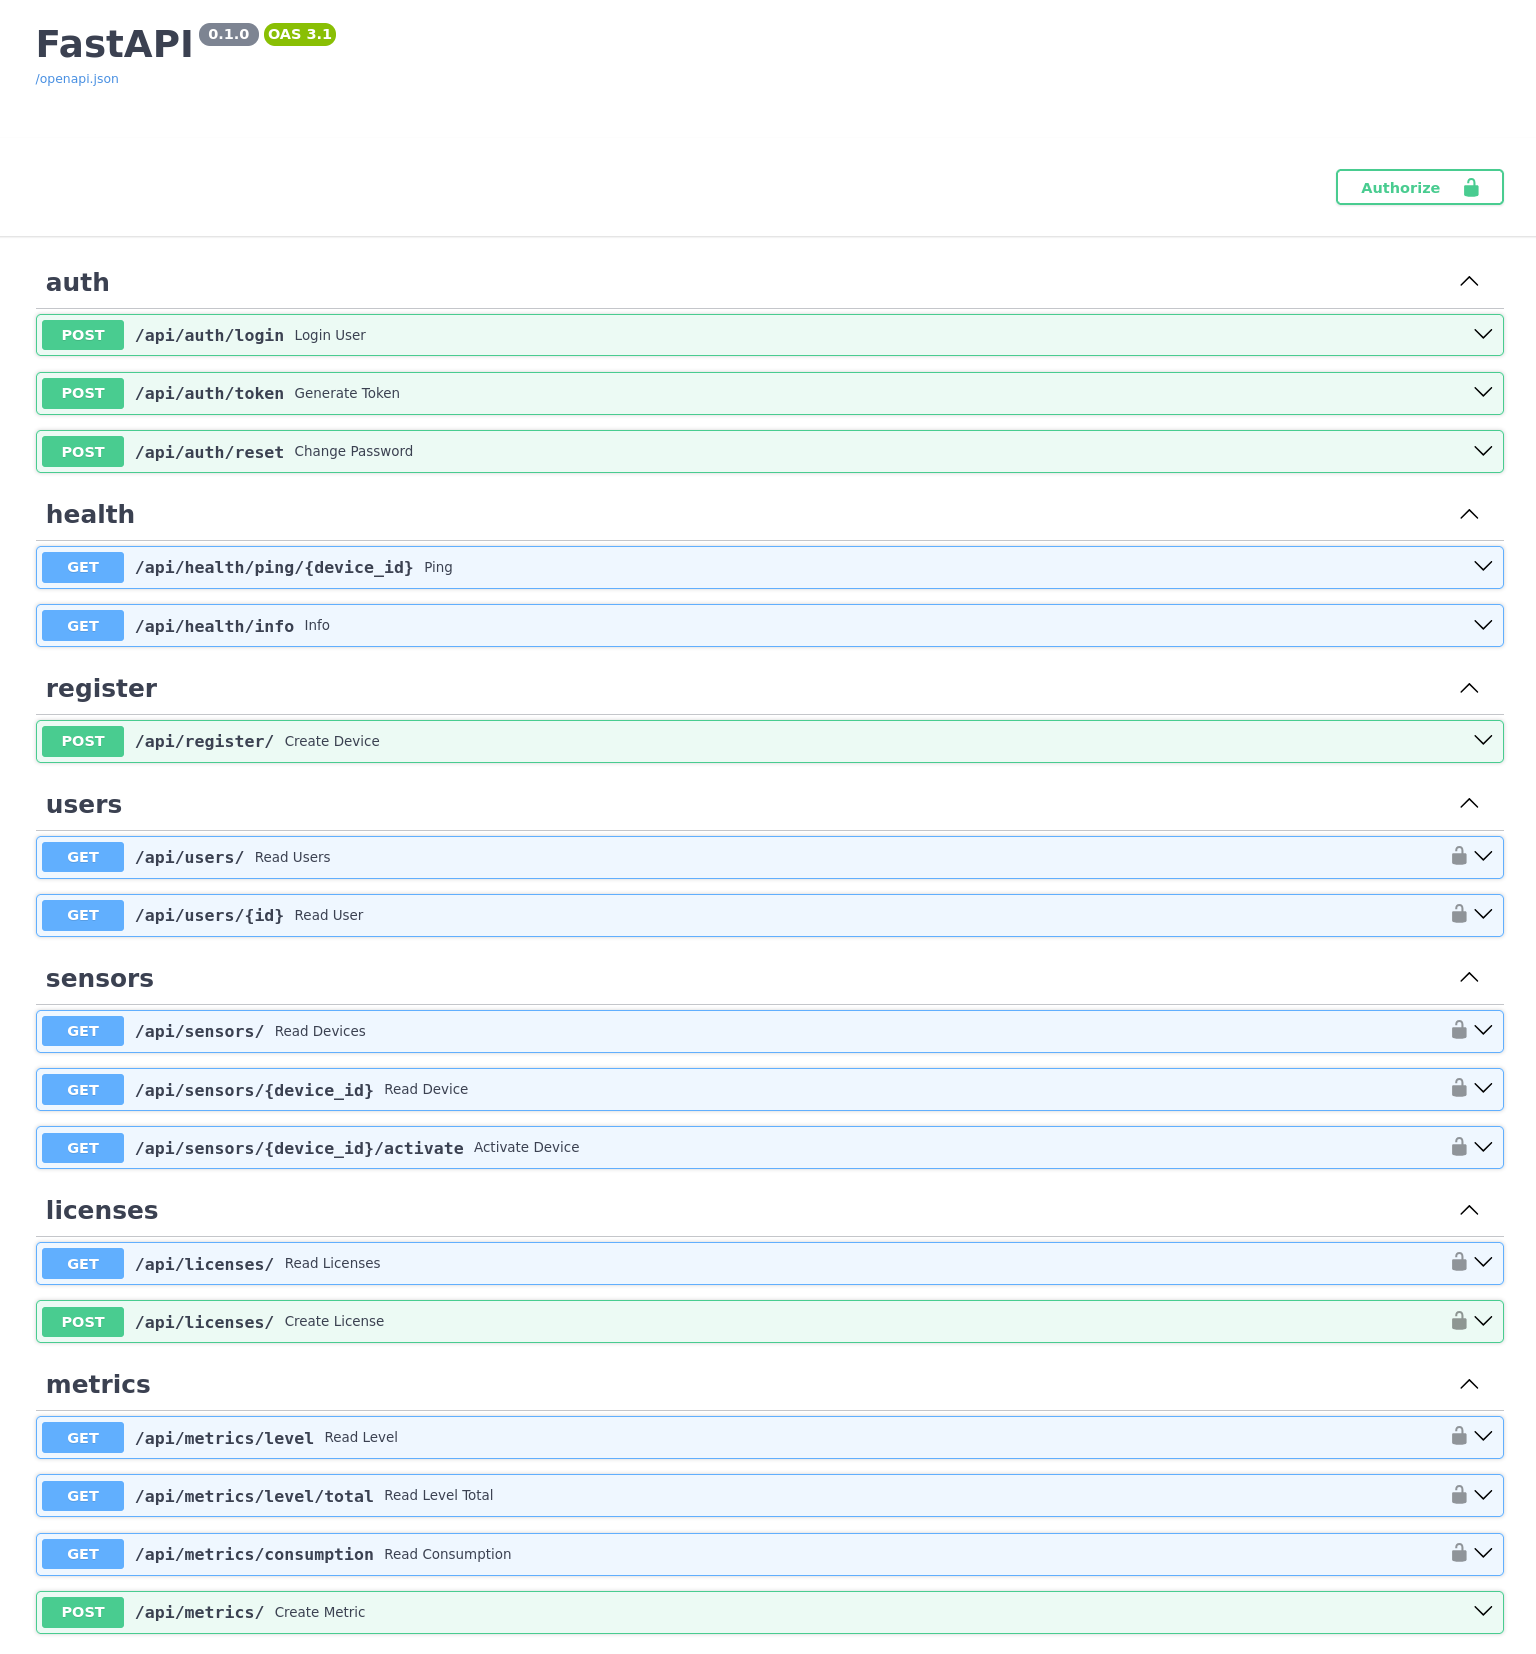Click lock icon on Activate Device row
Image resolution: width=1536 pixels, height=1654 pixels.
click(x=1459, y=1147)
